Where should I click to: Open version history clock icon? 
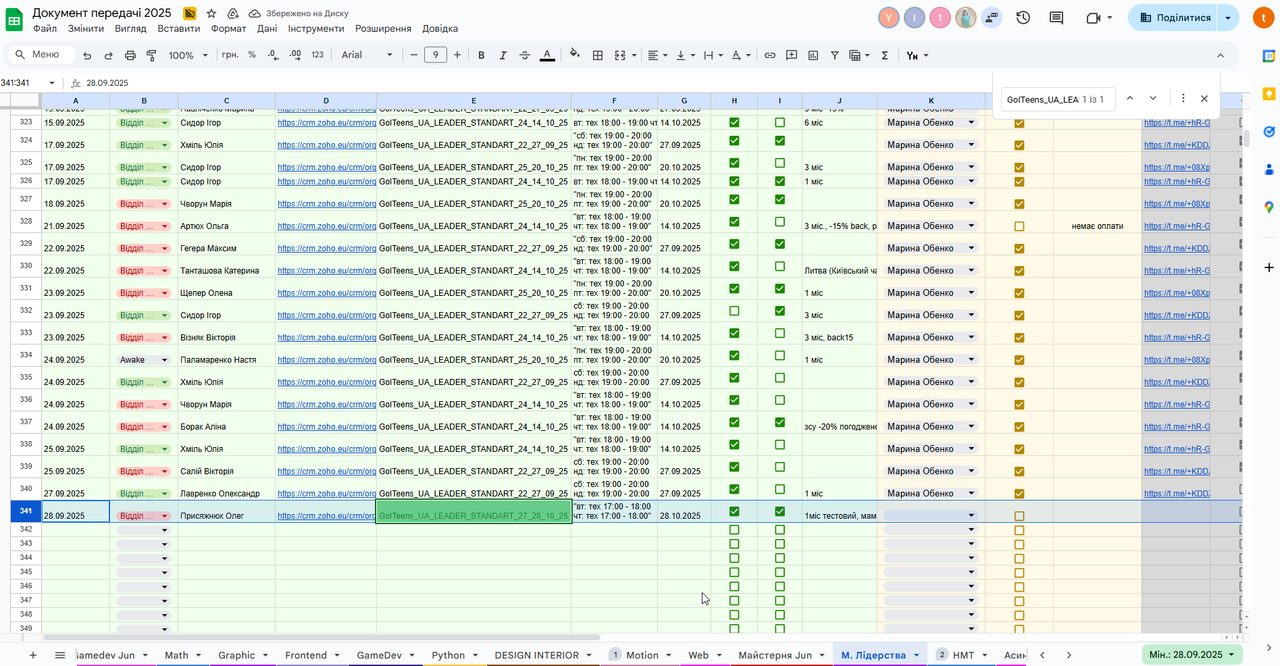pyautogui.click(x=1023, y=18)
